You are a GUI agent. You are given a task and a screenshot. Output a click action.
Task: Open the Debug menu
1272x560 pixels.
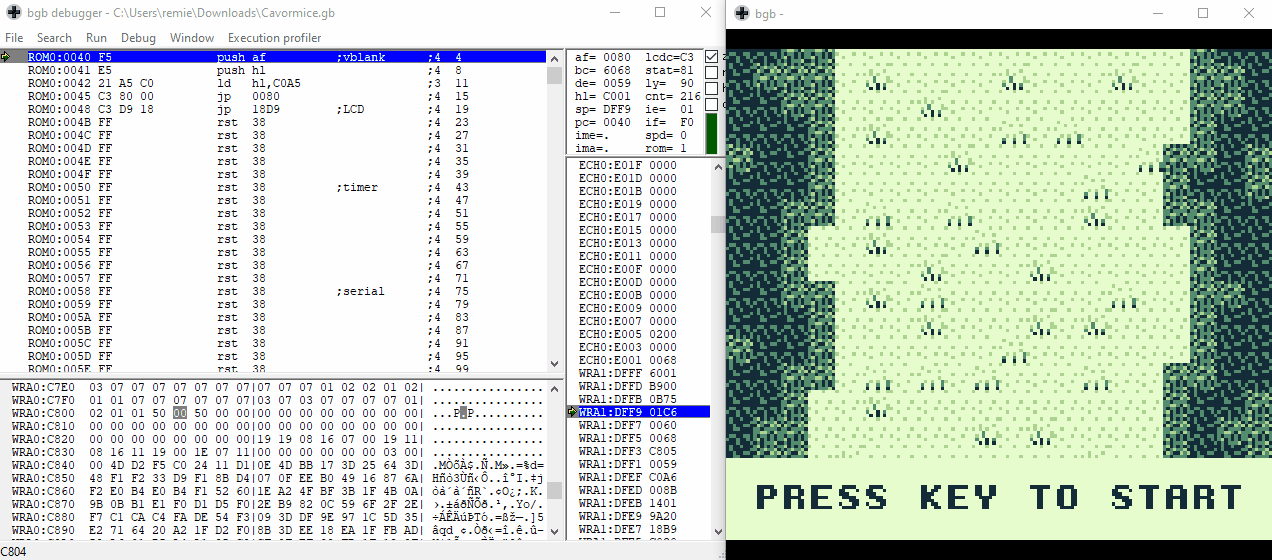pos(138,38)
